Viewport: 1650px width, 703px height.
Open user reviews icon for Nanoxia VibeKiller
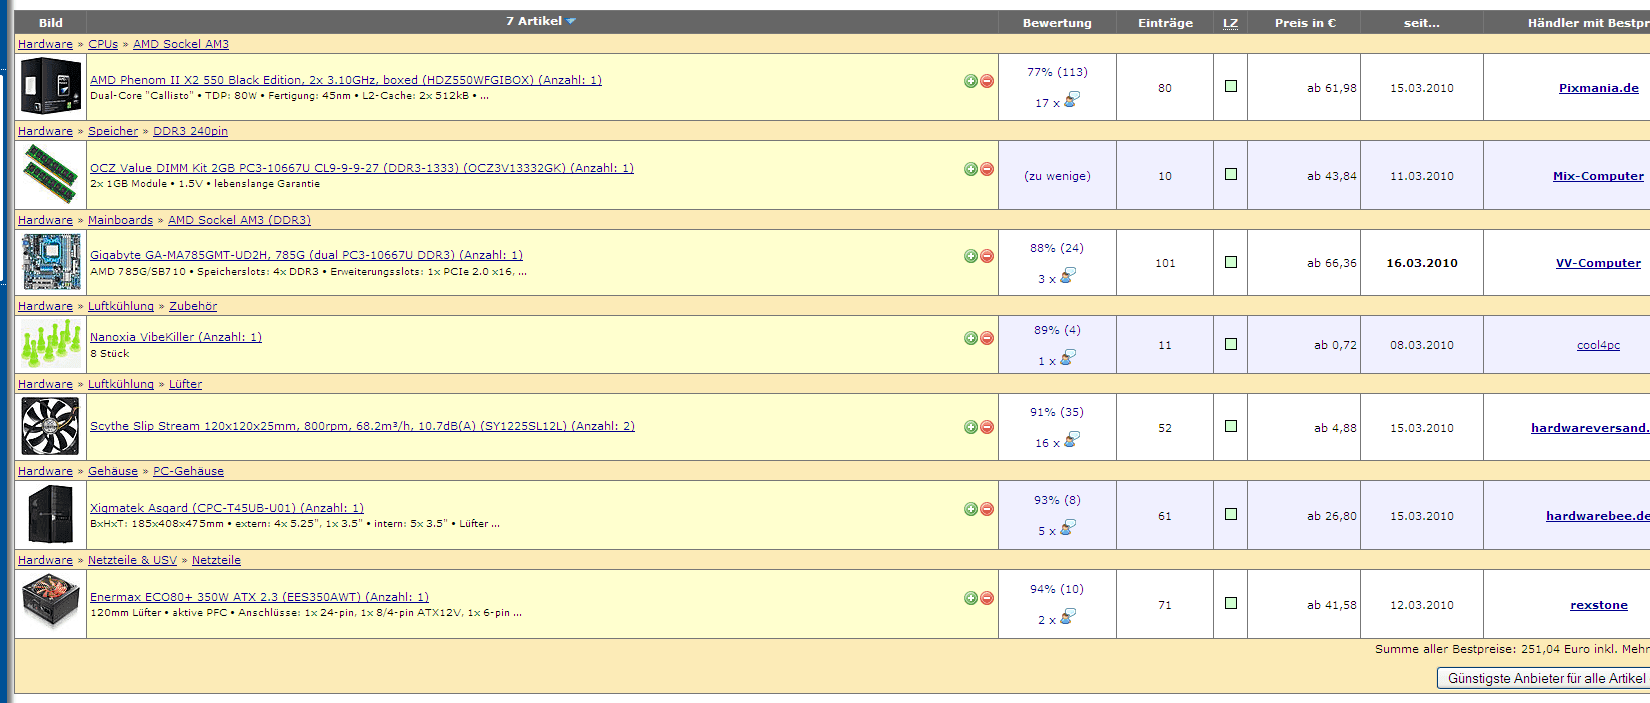tap(1067, 358)
